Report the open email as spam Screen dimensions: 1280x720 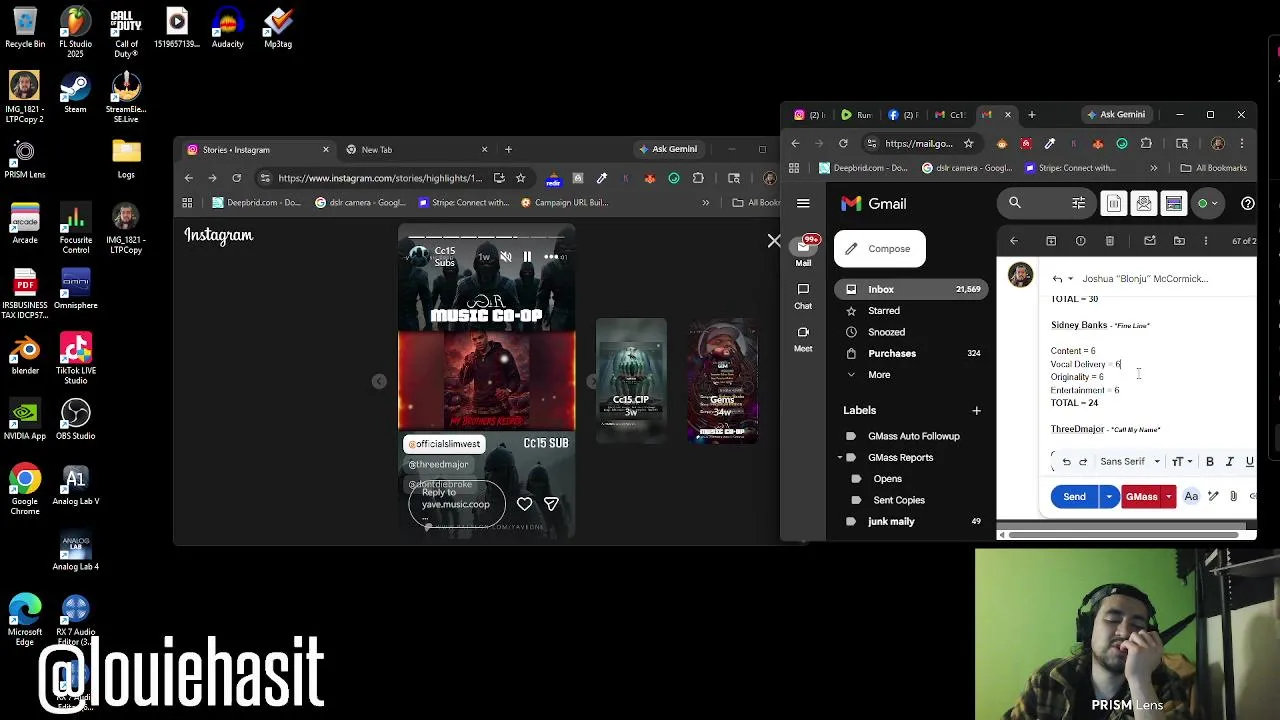pyautogui.click(x=1080, y=241)
